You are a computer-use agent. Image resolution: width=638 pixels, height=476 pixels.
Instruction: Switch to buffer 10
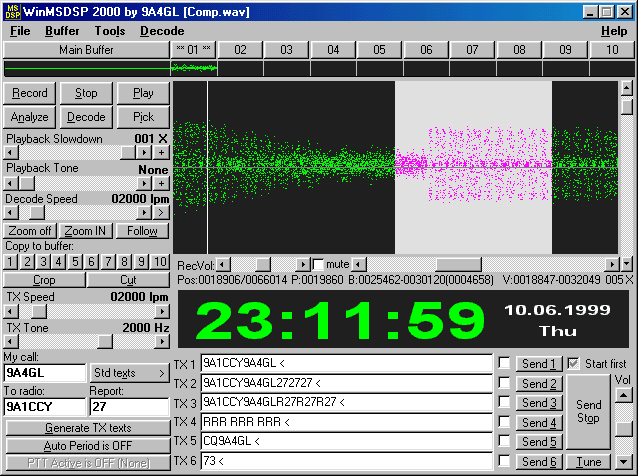(x=612, y=50)
